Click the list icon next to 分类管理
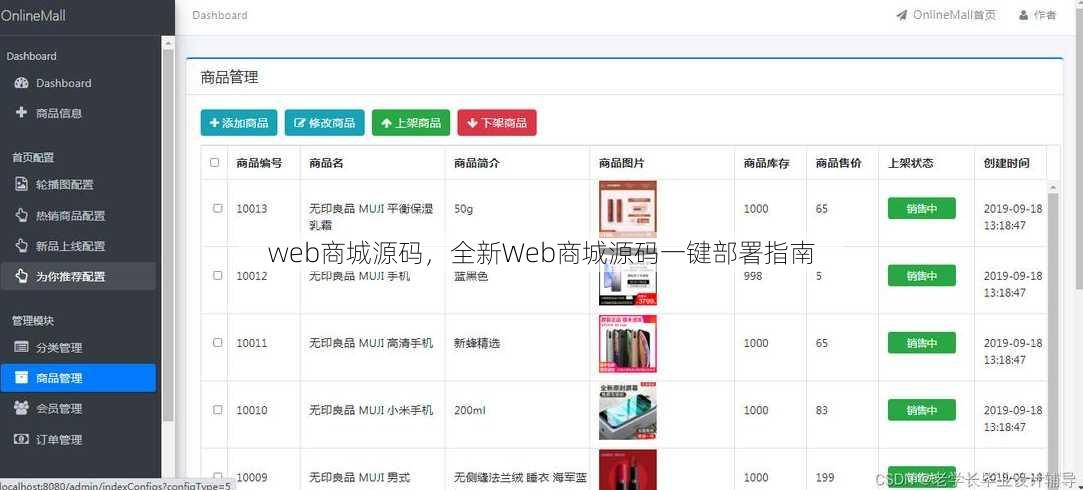The width and height of the screenshot is (1083, 490). pyautogui.click(x=21, y=348)
